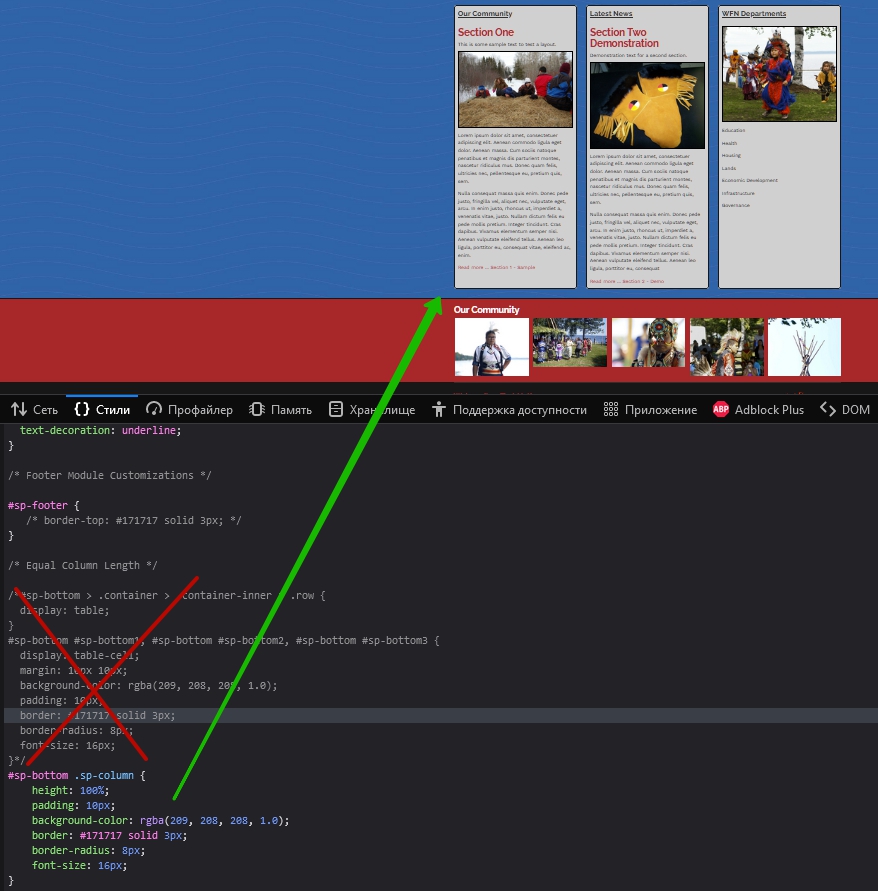Click the Governance department link
878x891 pixels.
(736, 205)
